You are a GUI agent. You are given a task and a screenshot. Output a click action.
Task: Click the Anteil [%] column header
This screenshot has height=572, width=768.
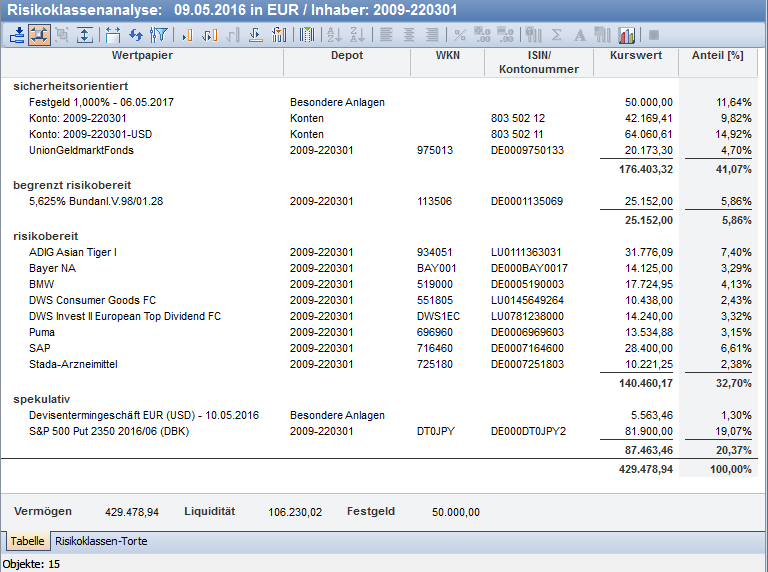717,56
